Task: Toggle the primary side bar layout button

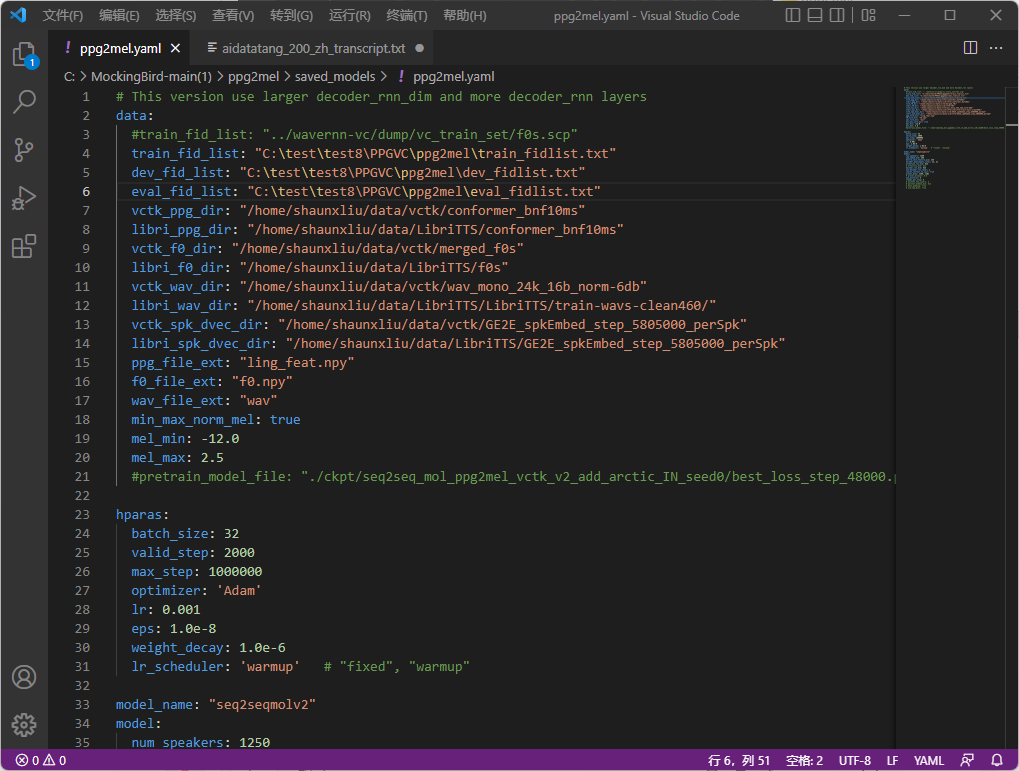Action: (793, 15)
